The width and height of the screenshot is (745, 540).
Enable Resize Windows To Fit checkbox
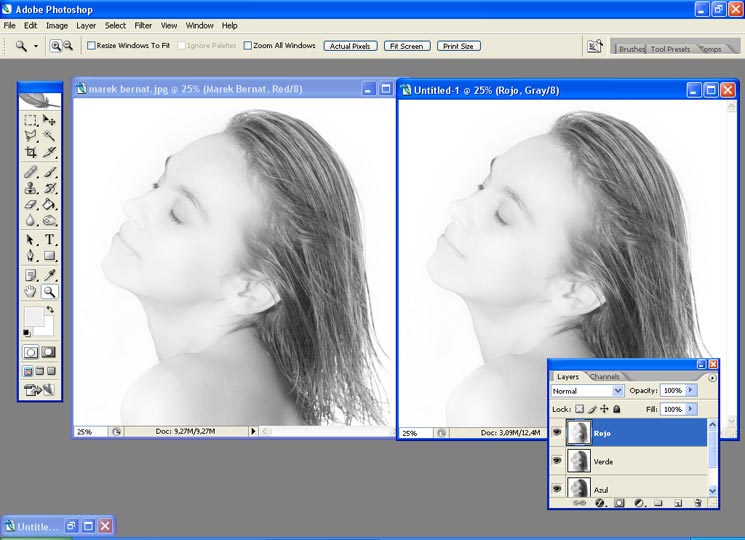91,46
